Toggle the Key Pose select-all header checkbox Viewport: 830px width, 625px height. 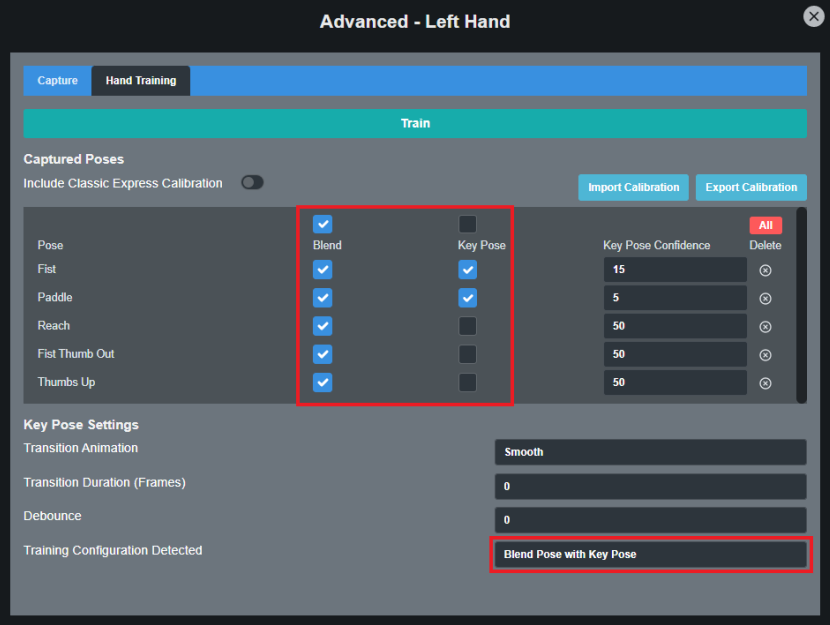click(467, 224)
